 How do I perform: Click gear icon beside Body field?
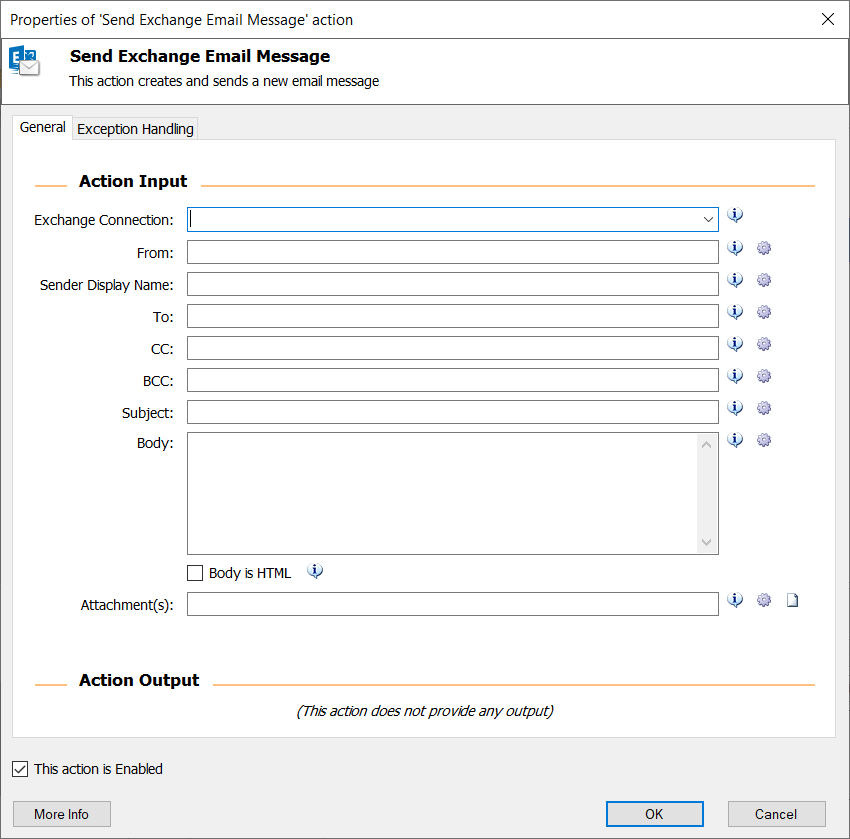pyautogui.click(x=764, y=440)
